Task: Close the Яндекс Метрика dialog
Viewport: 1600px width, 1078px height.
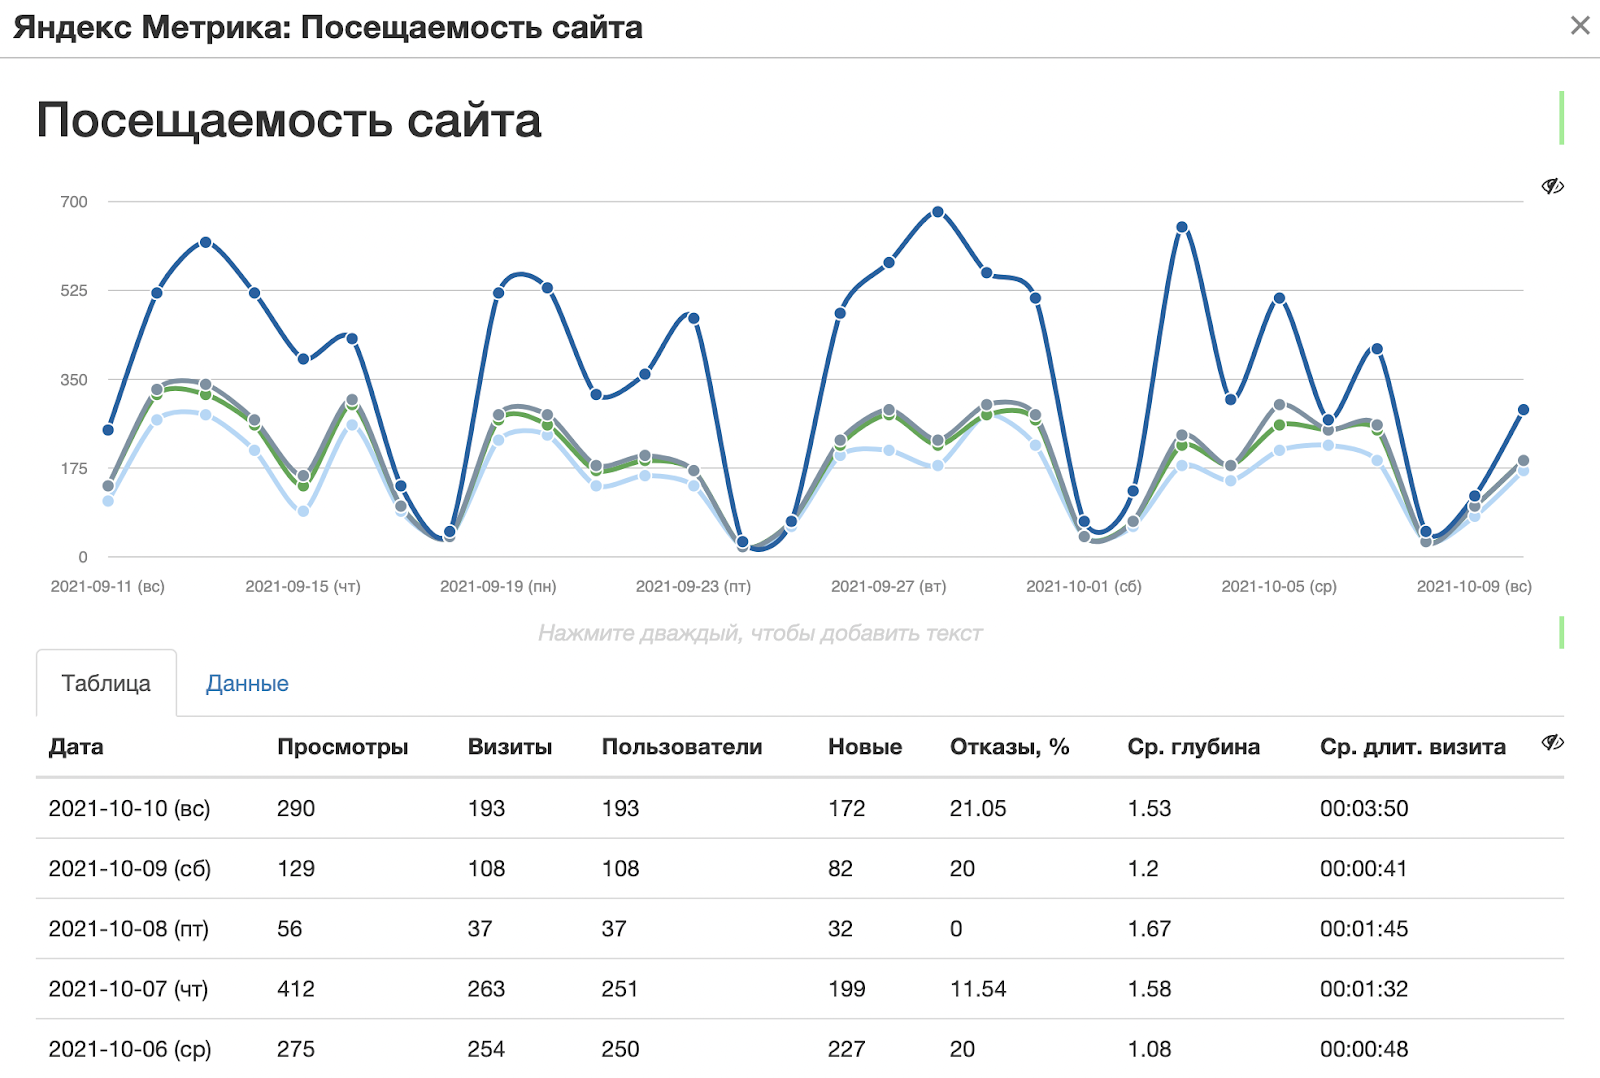Action: 1579,25
